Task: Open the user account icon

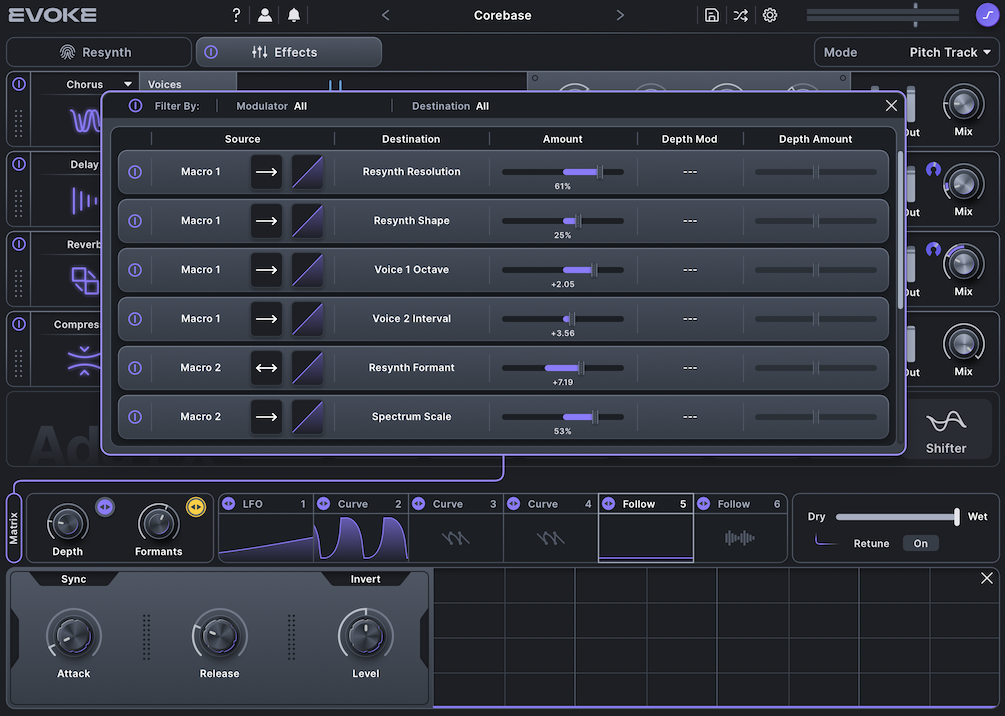Action: click(265, 15)
